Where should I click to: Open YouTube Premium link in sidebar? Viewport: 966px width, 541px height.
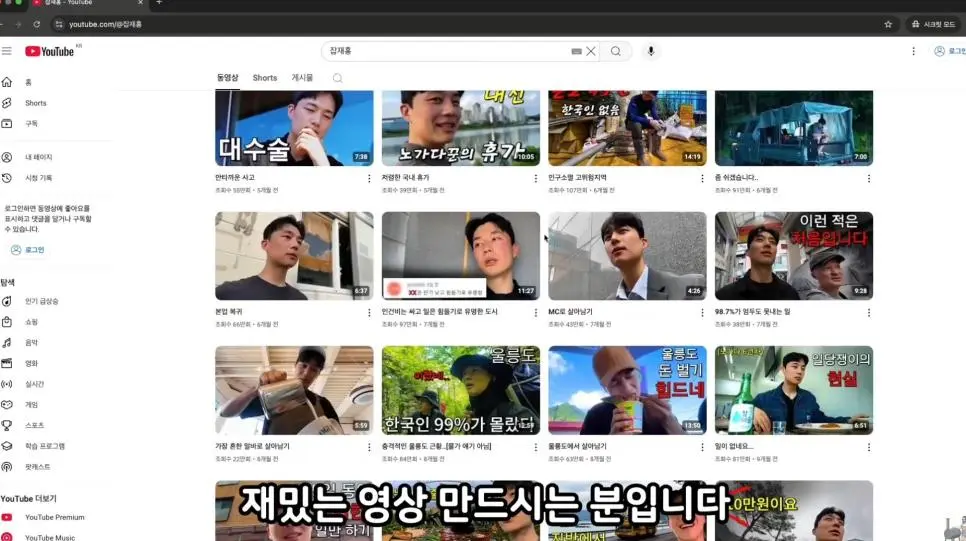[x=54, y=517]
